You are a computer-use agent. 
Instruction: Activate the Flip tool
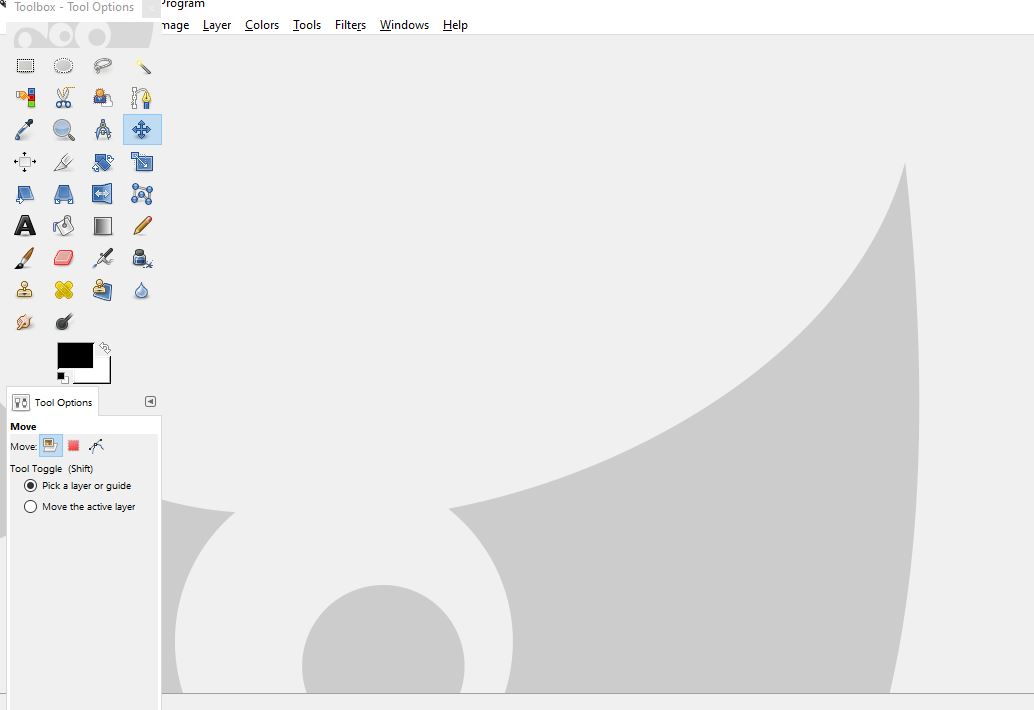(102, 194)
